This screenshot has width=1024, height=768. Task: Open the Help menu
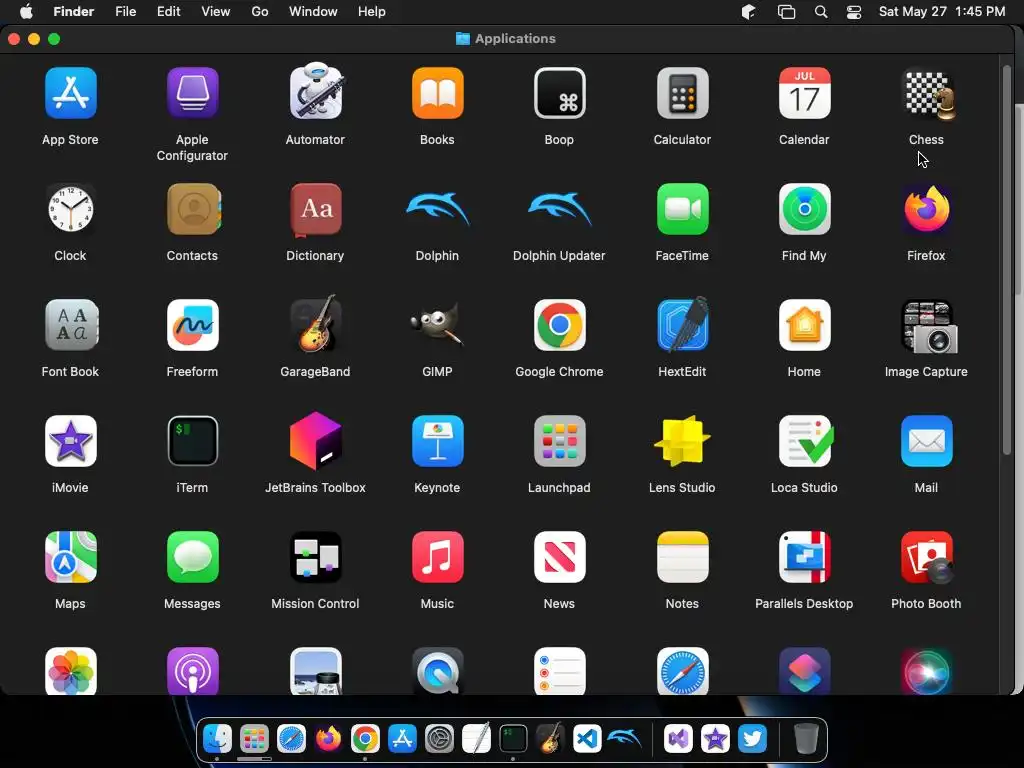372,12
